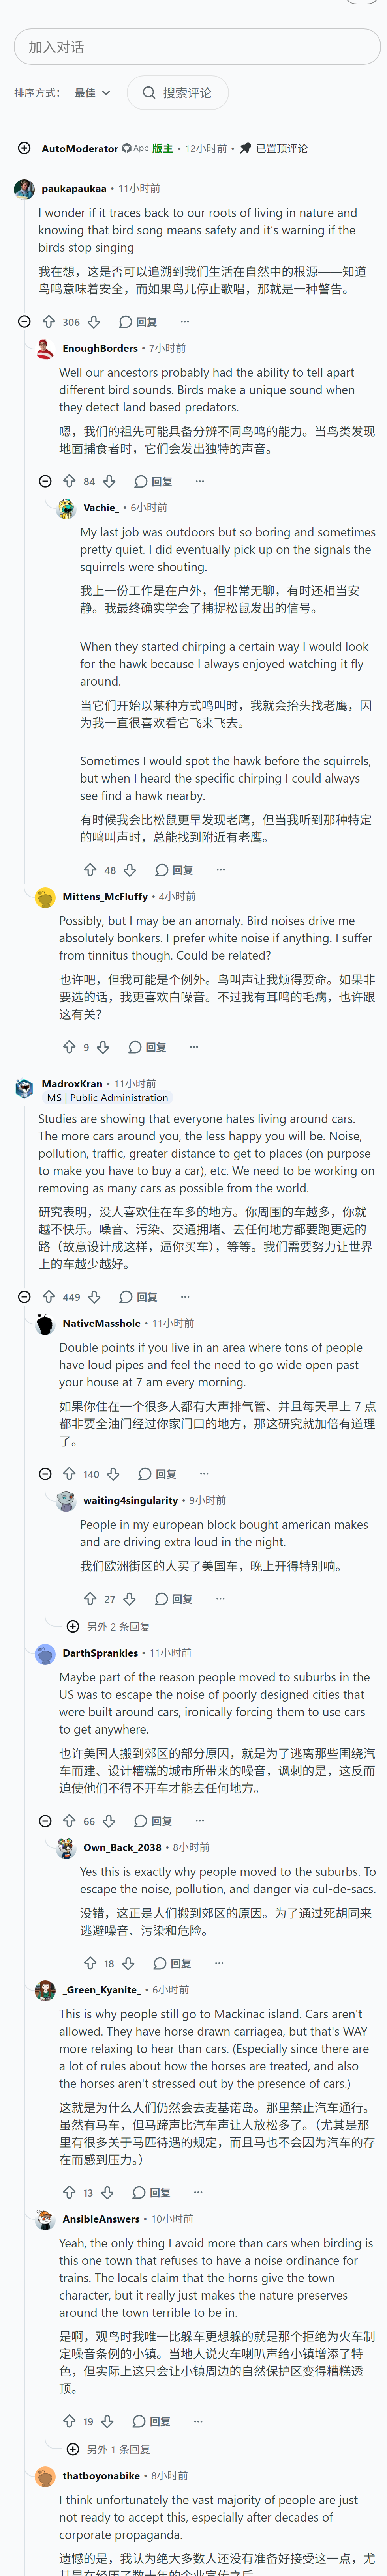The height and width of the screenshot is (2576, 387).
Task: Open the 最佳 sort order dropdown
Action: [92, 93]
